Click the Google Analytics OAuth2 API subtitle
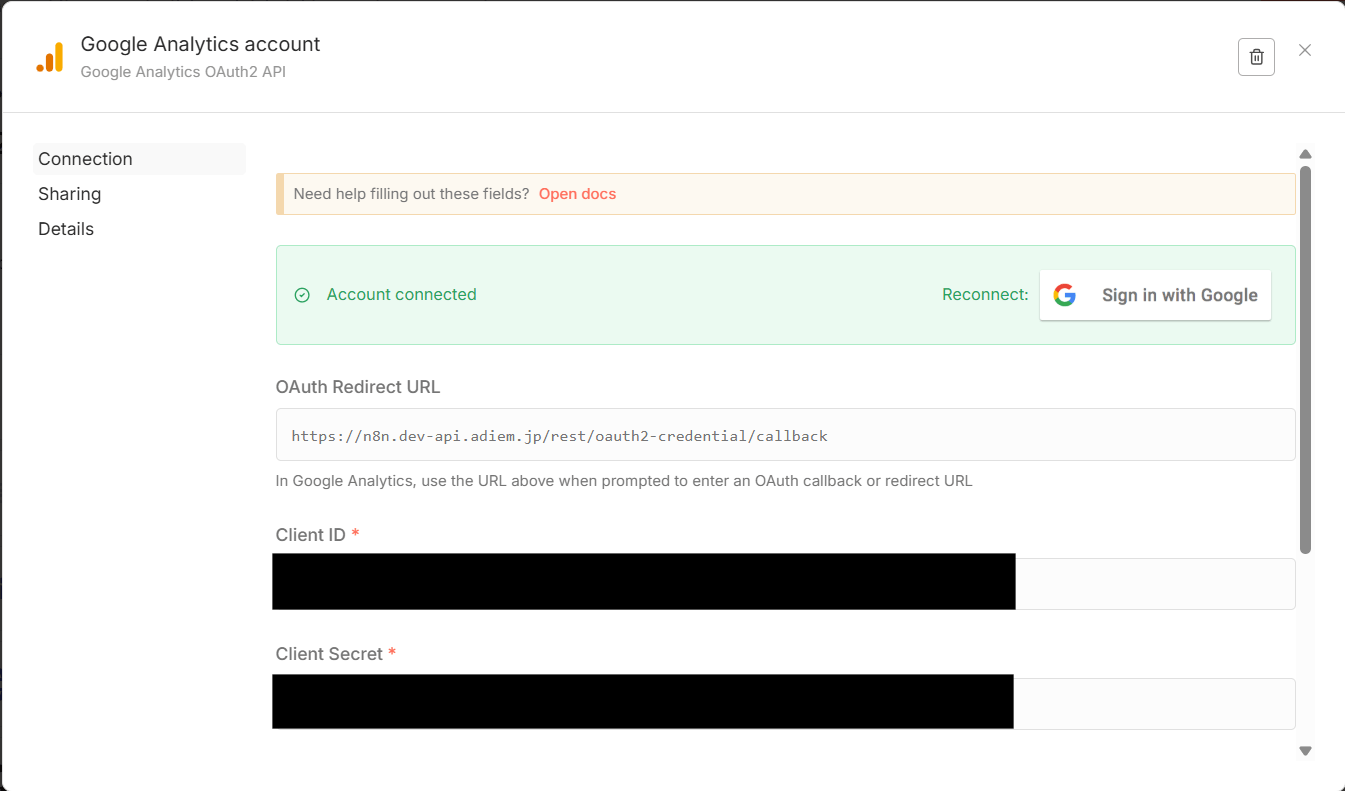This screenshot has width=1345, height=791. pyautogui.click(x=183, y=72)
